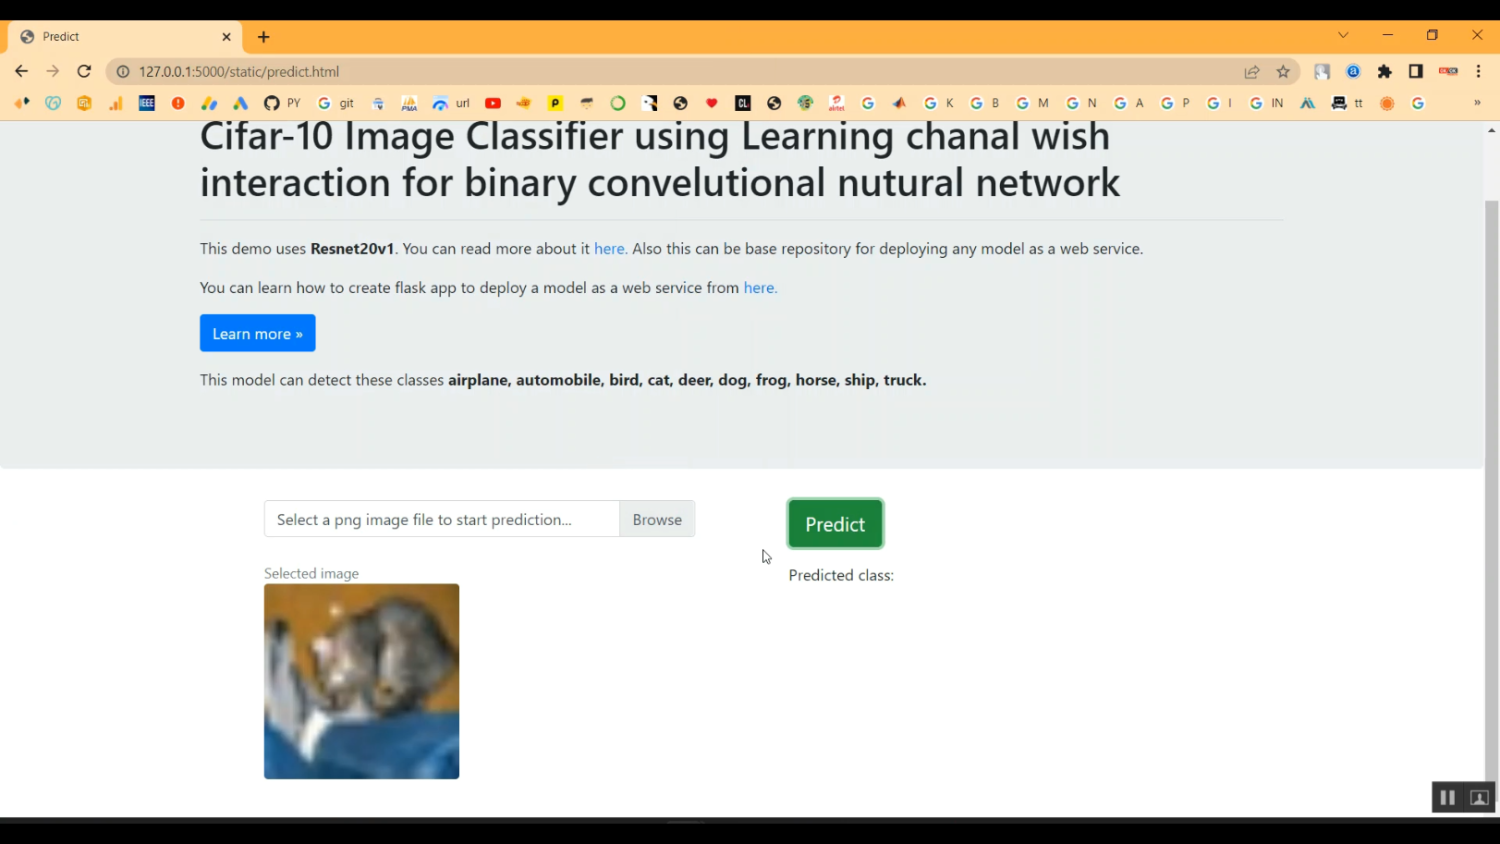
Task: Open the yellow 'P' bookmark
Action: pyautogui.click(x=555, y=103)
